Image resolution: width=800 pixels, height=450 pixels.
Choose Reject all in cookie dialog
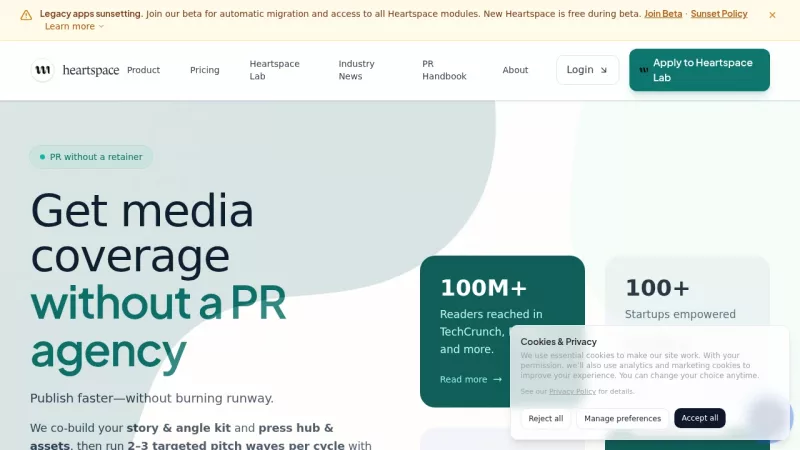545,418
